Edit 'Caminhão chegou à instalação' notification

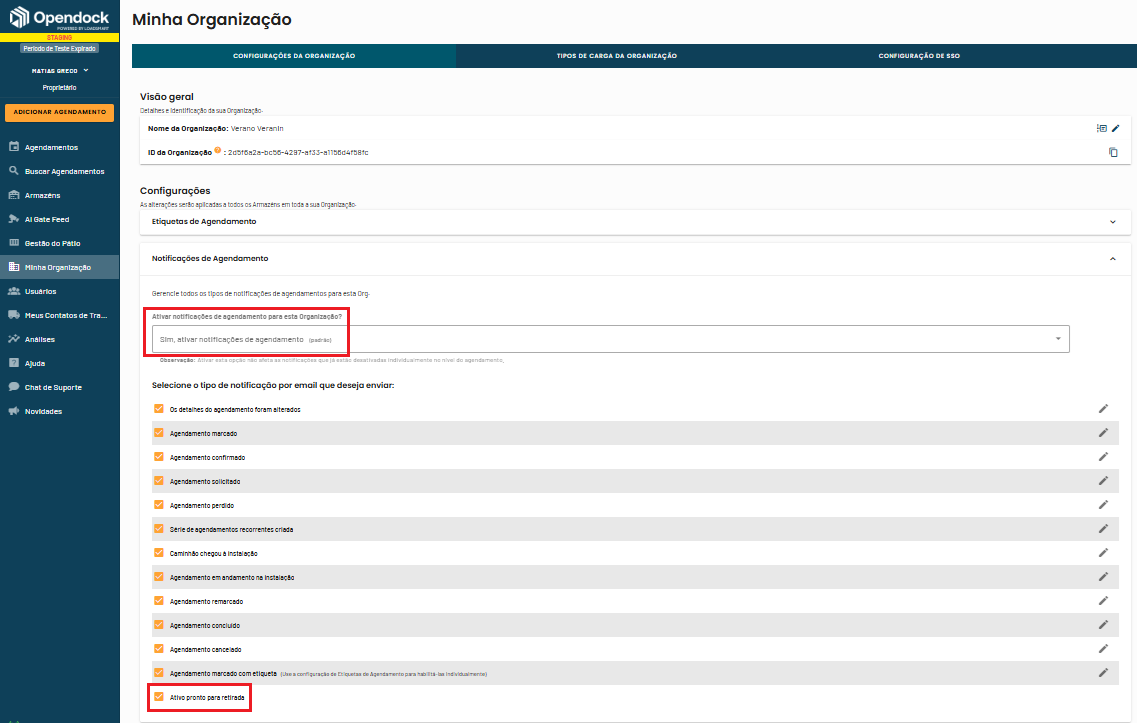pos(1103,553)
